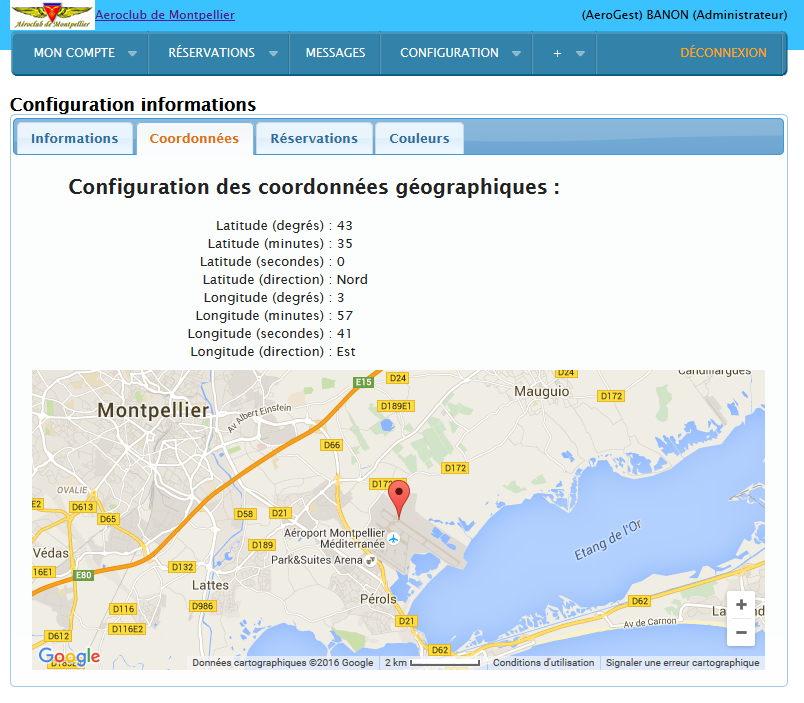
Task: Click the Latitude (degrés) value 43
Action: (345, 226)
